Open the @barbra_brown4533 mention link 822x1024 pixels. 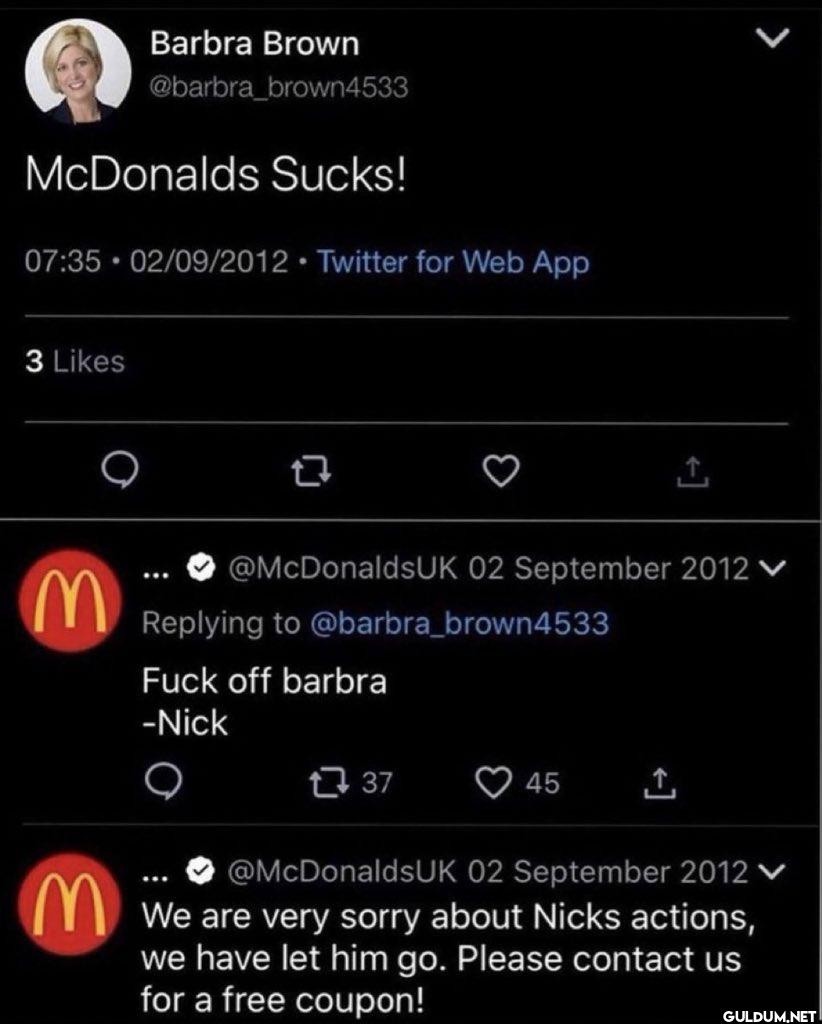tap(459, 623)
